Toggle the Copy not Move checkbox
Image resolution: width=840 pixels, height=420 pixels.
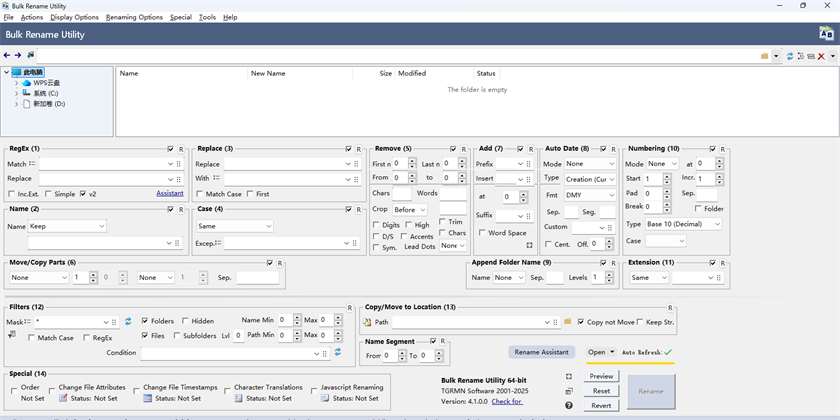coord(583,322)
